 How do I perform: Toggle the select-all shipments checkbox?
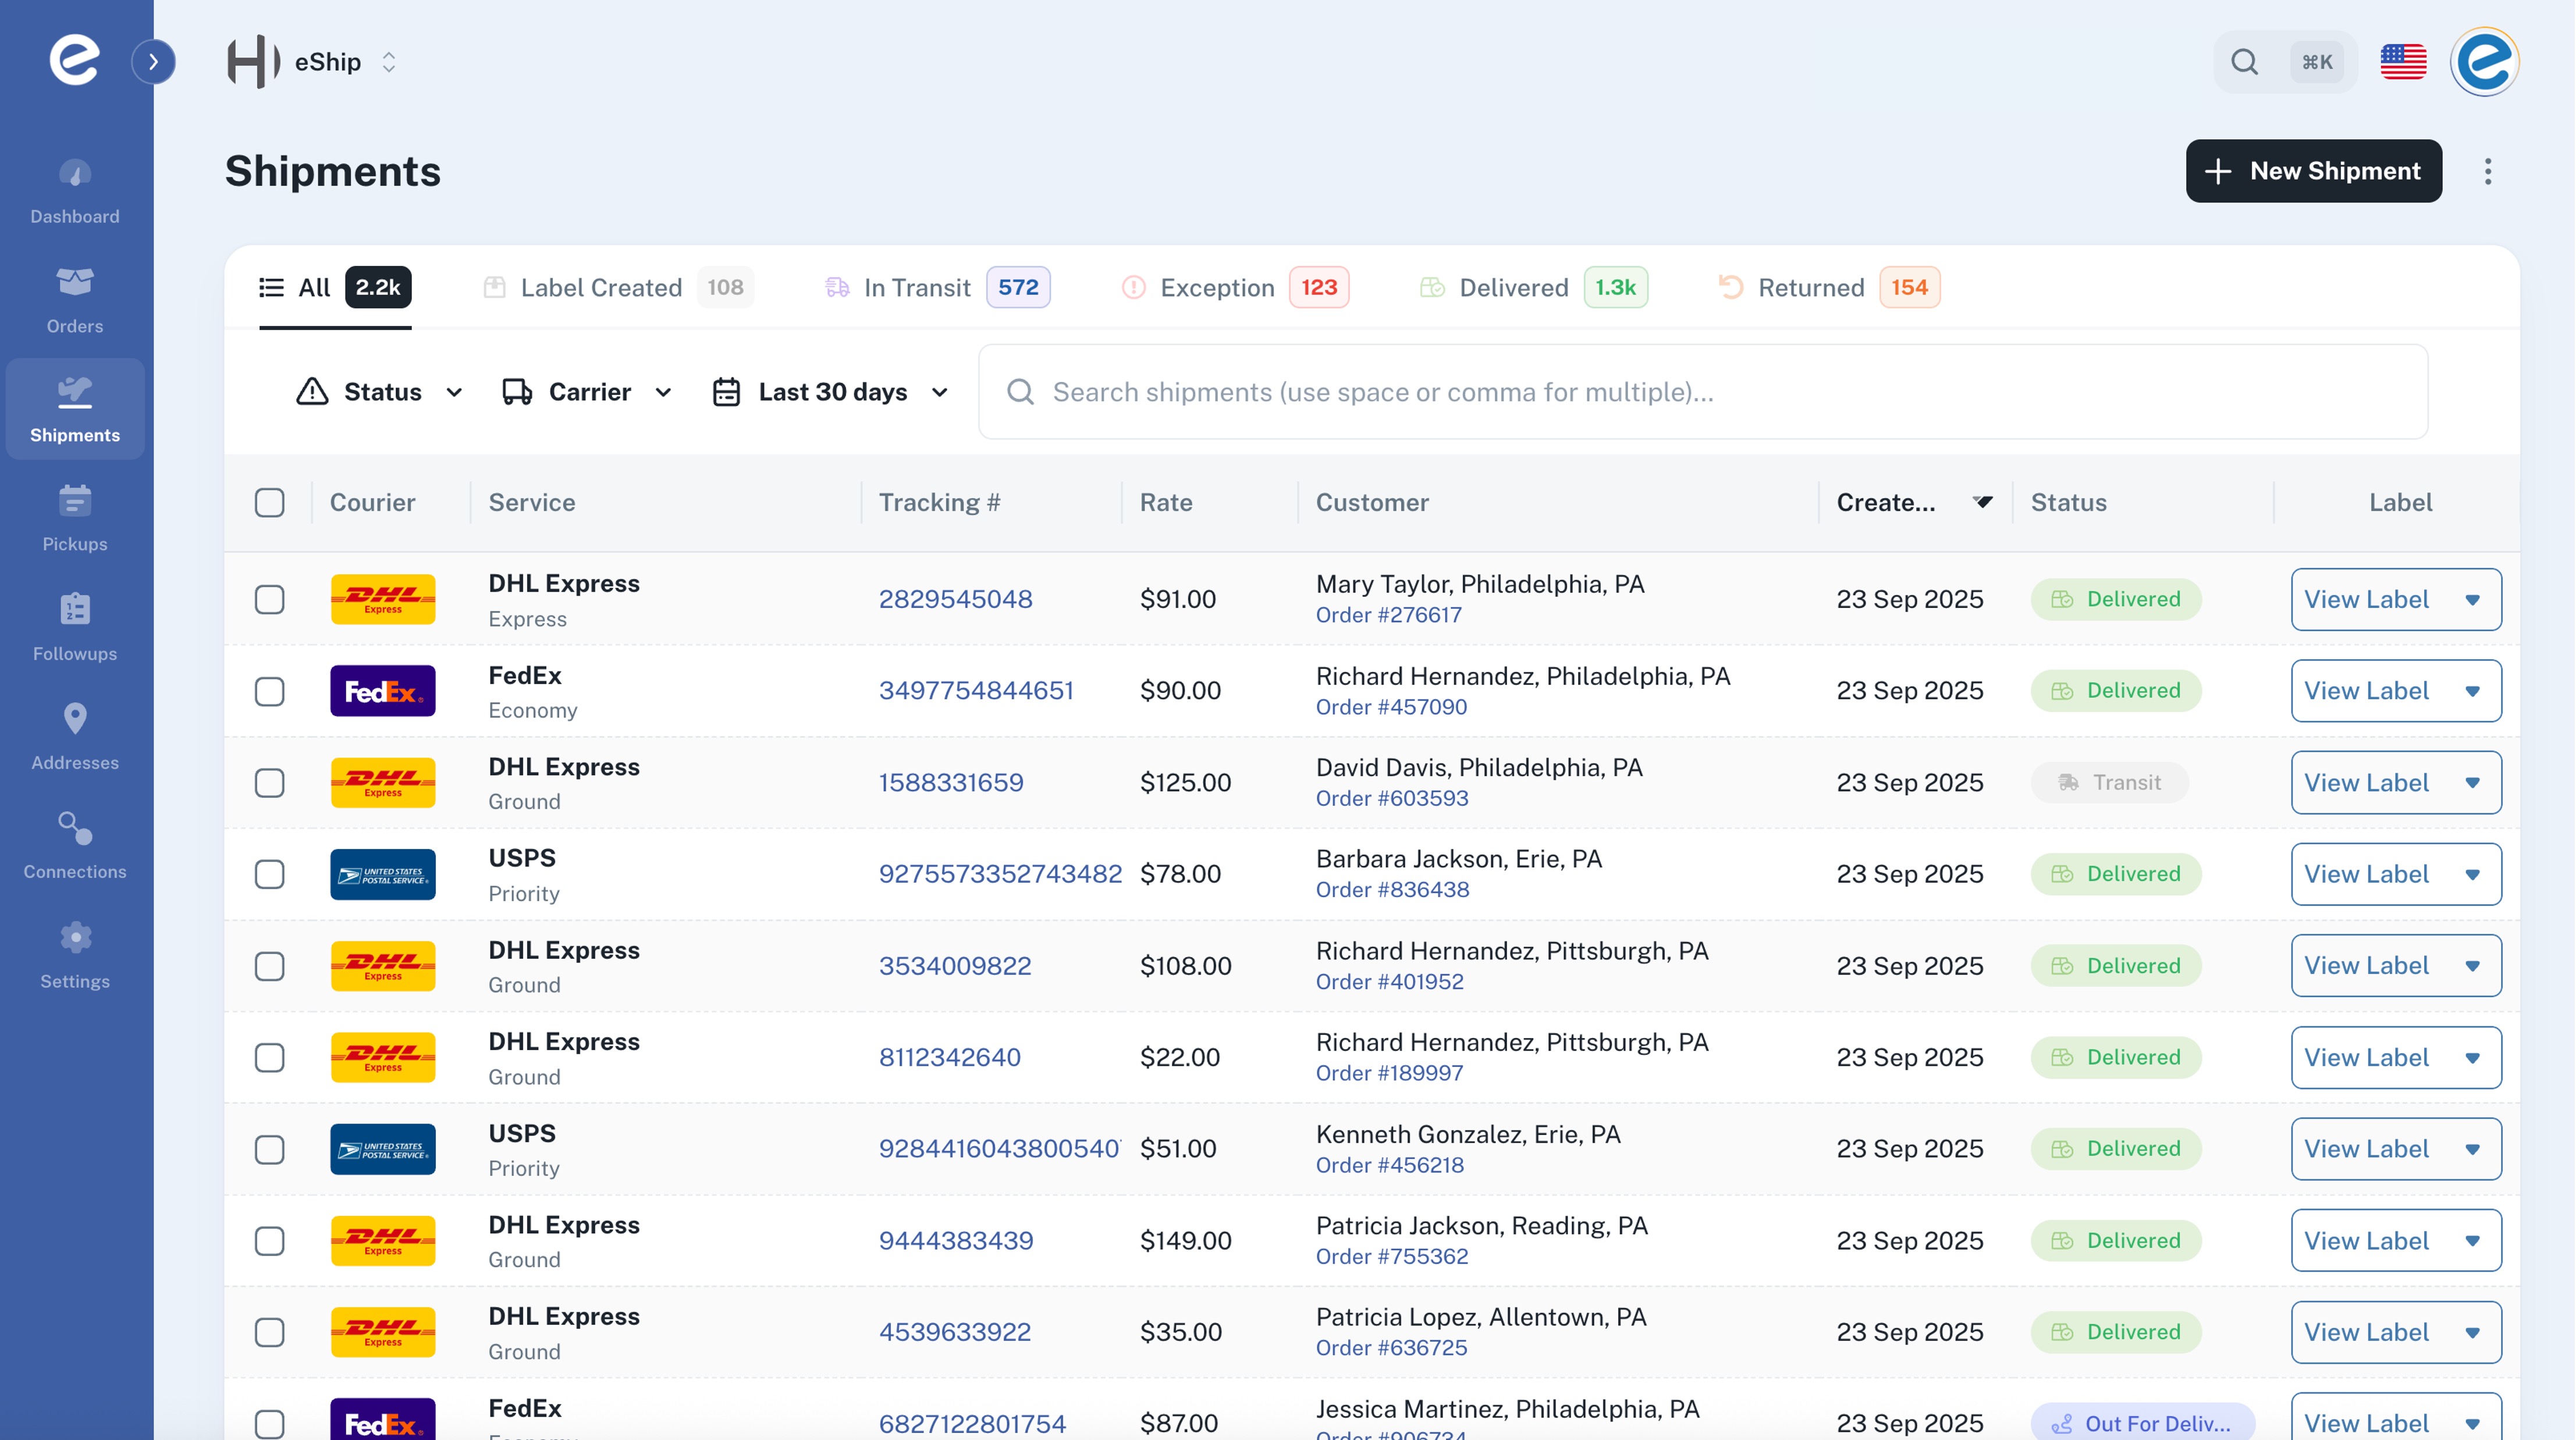[270, 503]
